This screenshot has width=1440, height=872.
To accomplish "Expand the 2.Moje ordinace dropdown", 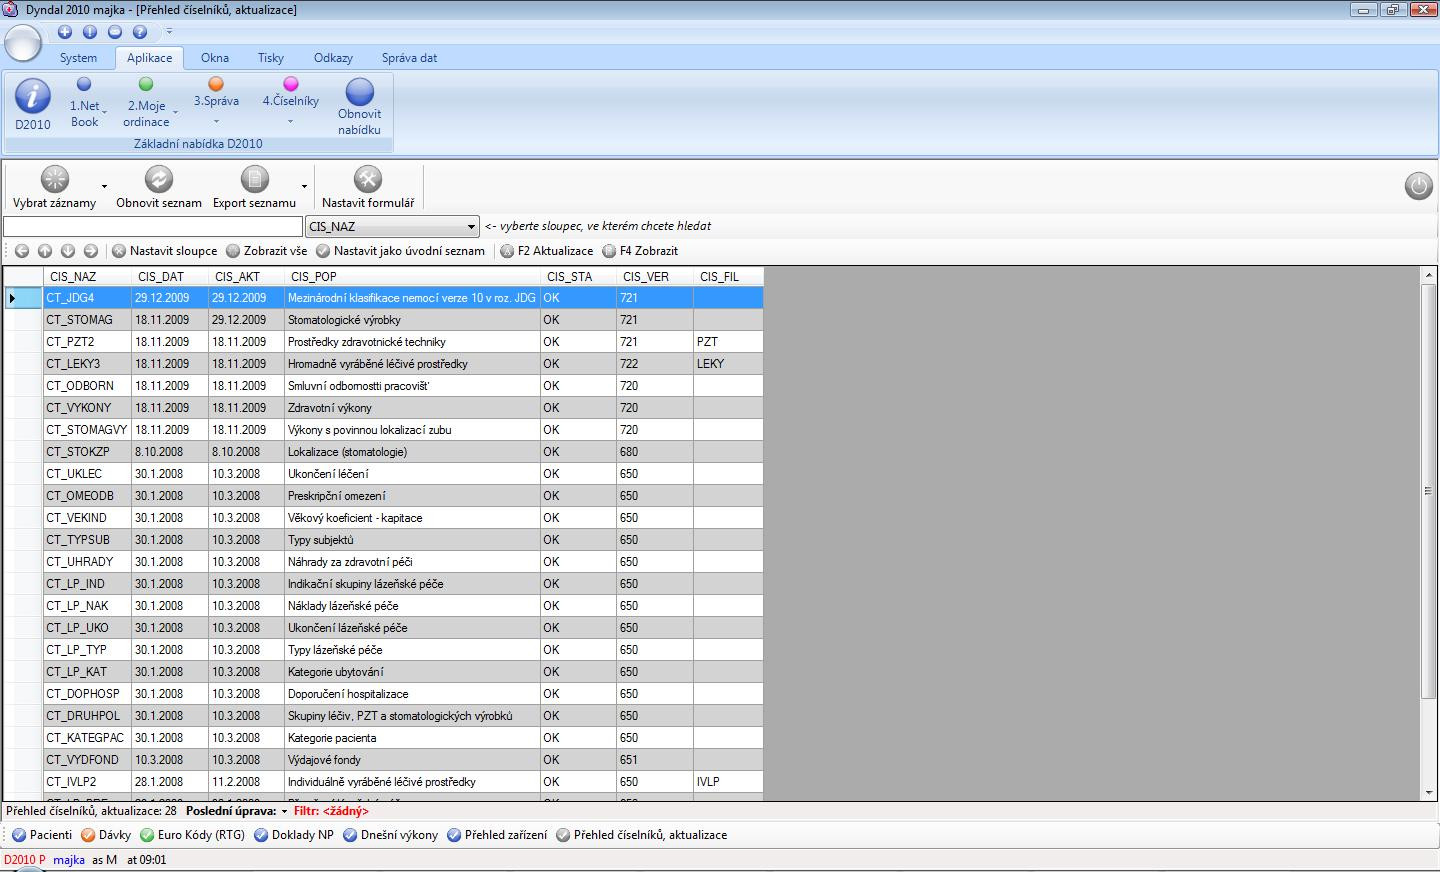I will click(x=175, y=113).
